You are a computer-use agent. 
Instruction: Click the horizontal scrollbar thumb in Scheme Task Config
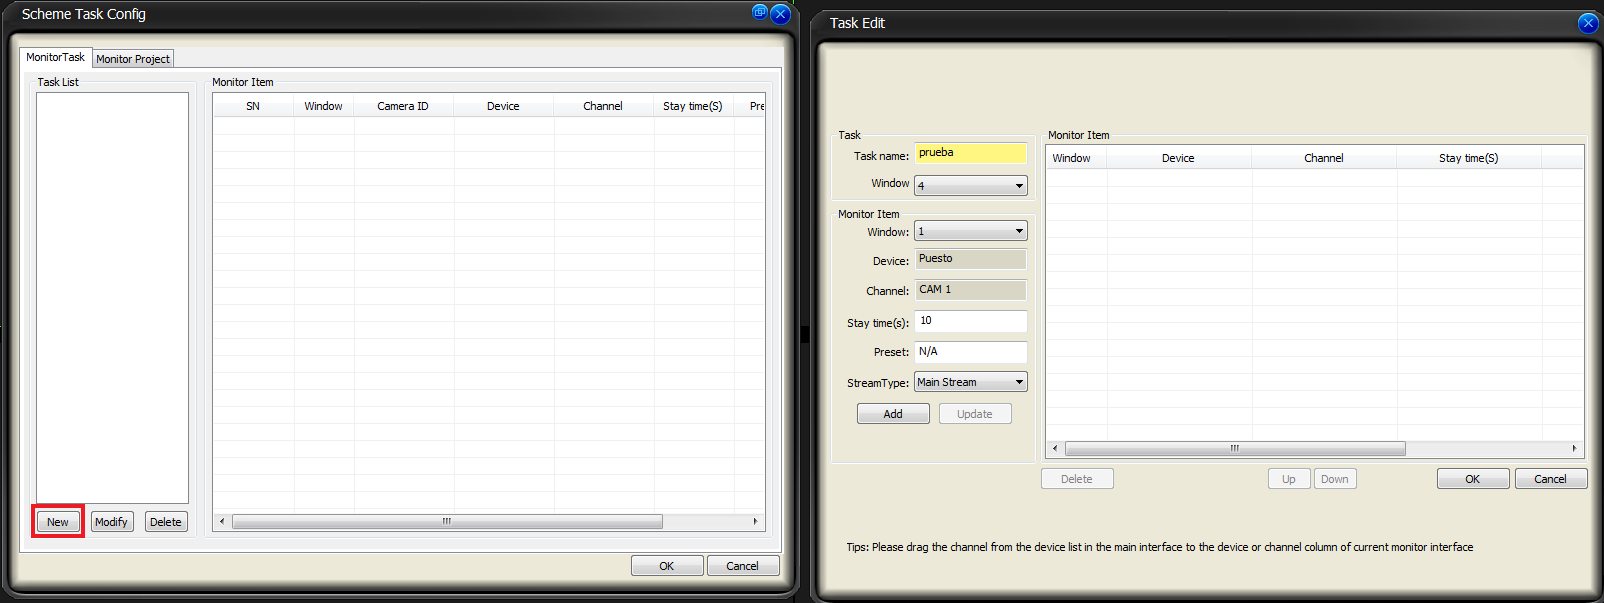447,522
